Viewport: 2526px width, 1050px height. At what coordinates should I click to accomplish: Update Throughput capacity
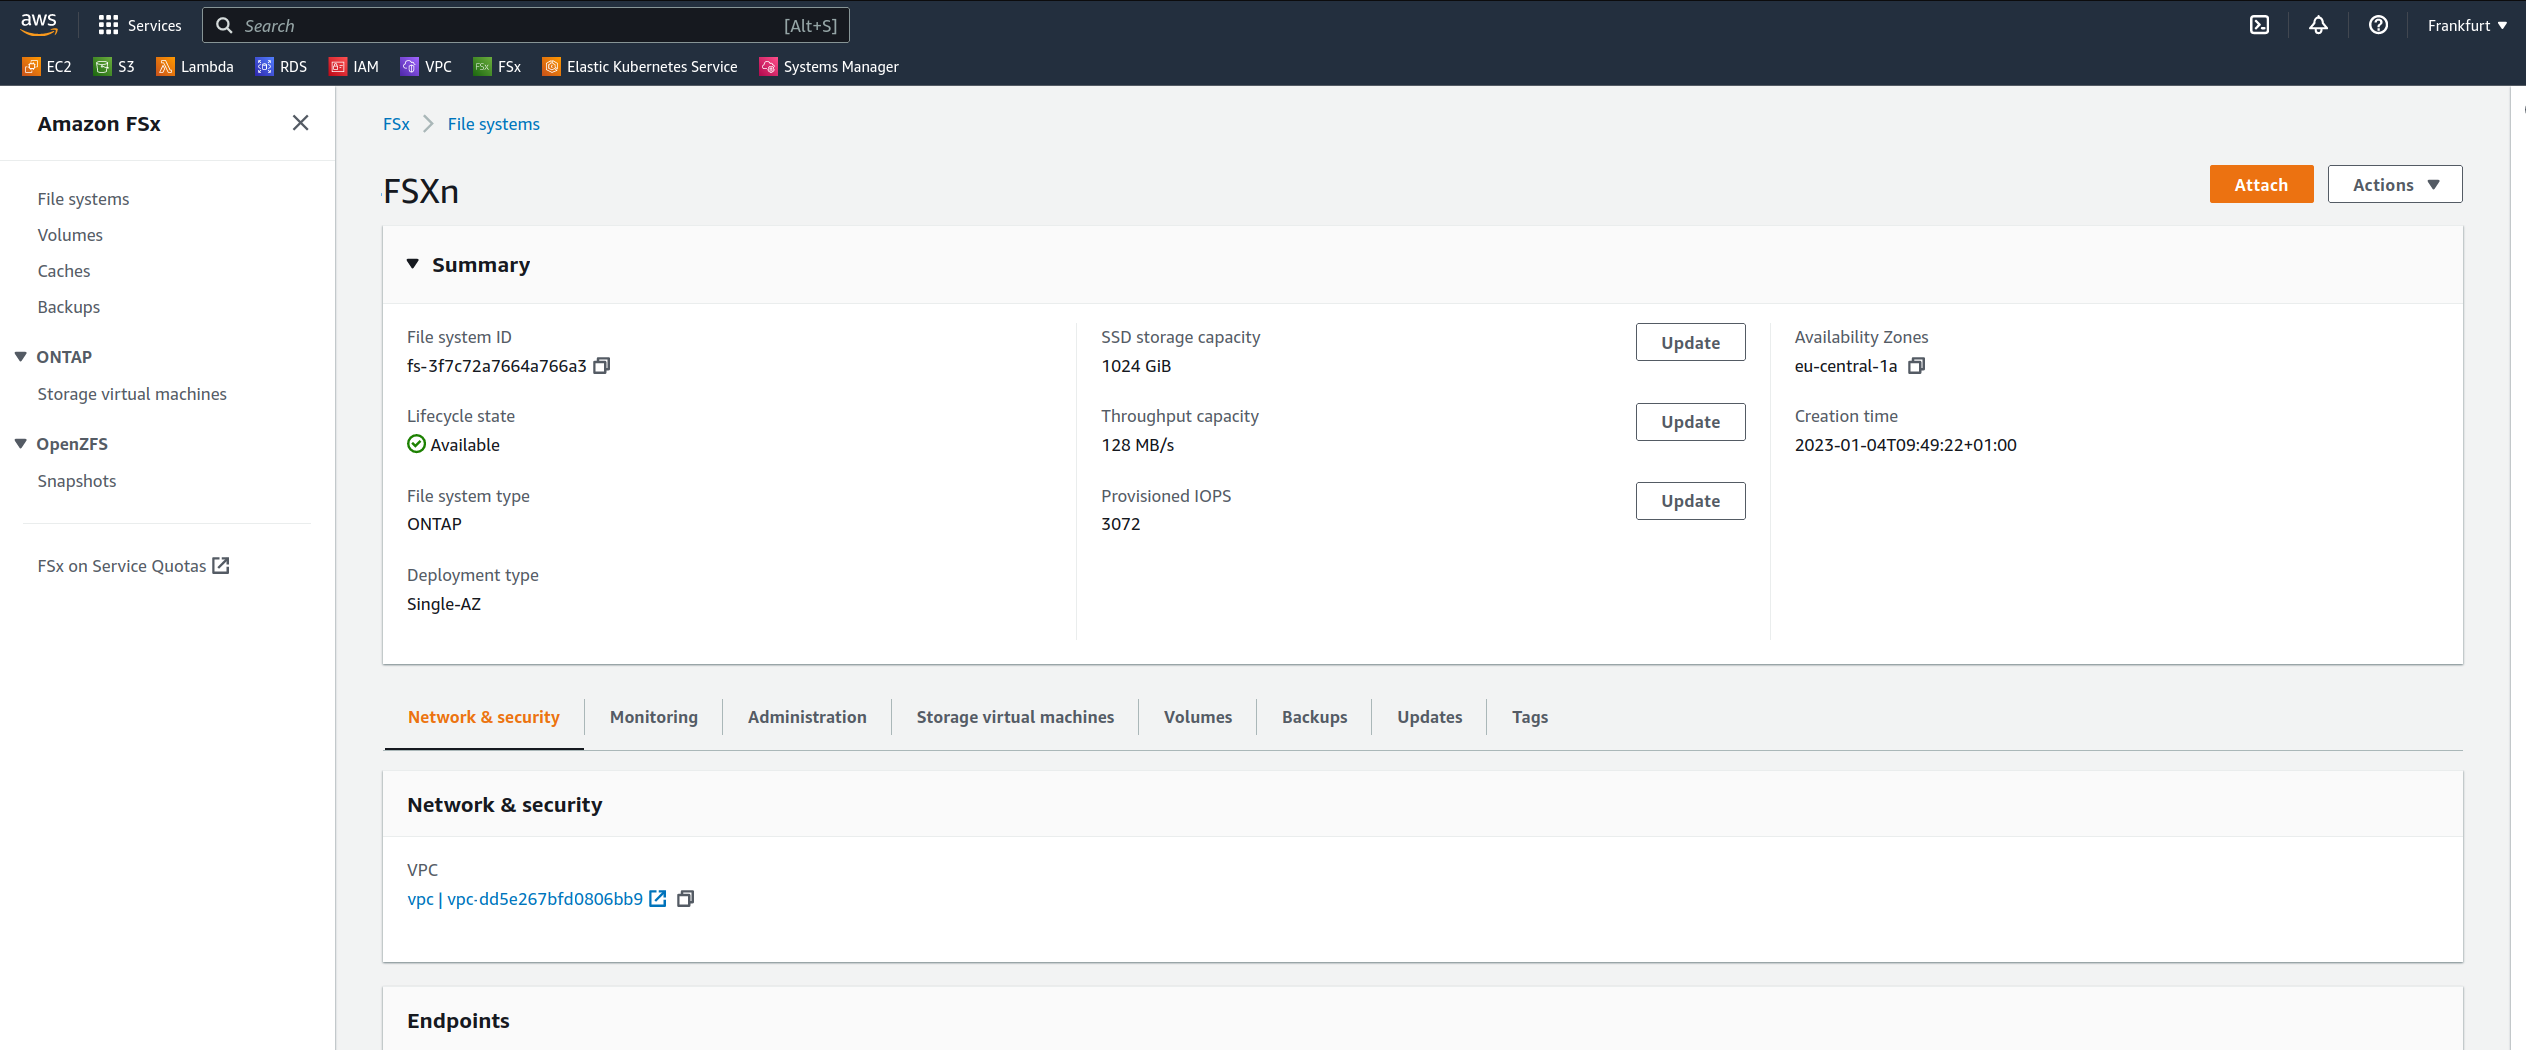1690,422
